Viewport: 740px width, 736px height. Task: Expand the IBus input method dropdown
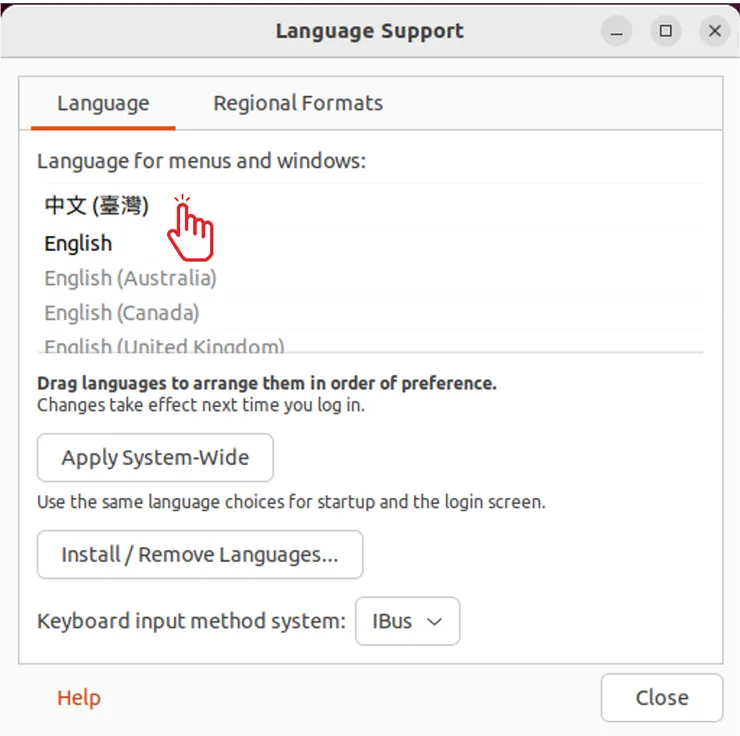[407, 621]
